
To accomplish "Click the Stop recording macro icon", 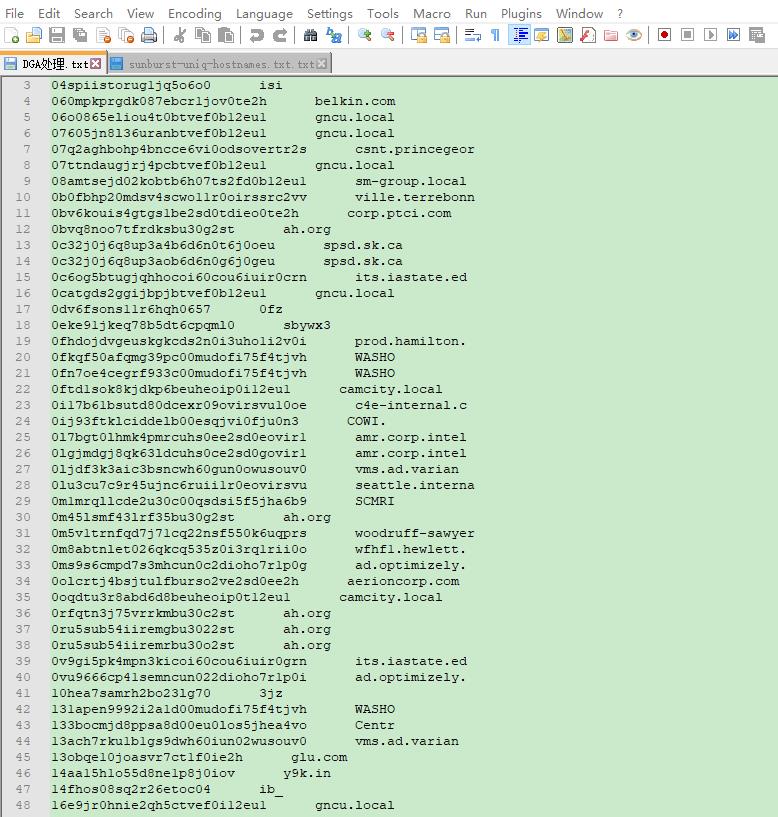I will (x=687, y=35).
